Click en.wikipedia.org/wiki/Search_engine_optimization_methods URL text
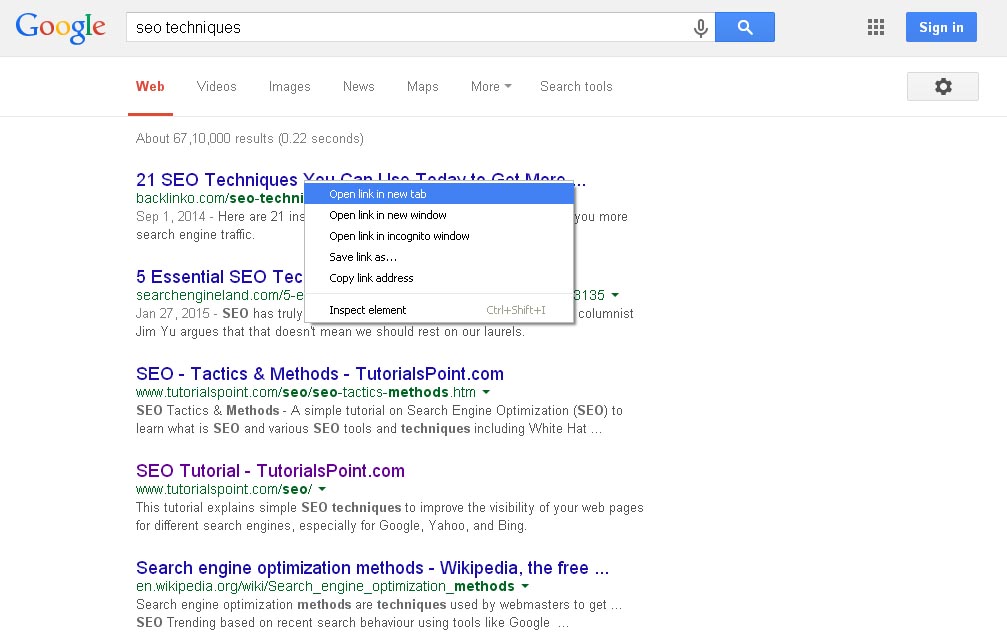This screenshot has height=641, width=1007. (325, 586)
